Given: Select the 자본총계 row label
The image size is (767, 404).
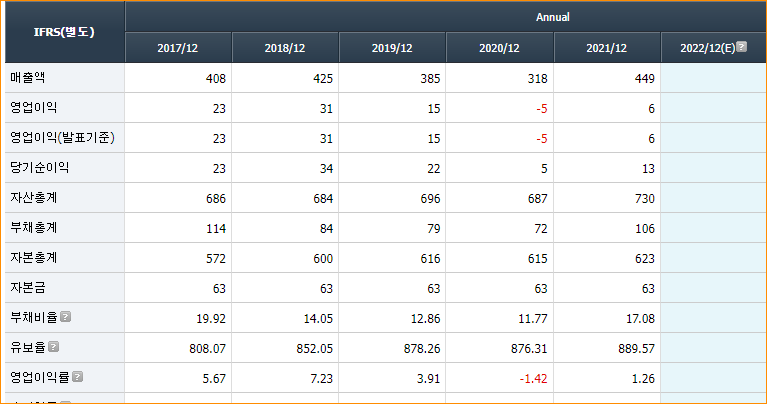Looking at the screenshot, I should pos(34,258).
